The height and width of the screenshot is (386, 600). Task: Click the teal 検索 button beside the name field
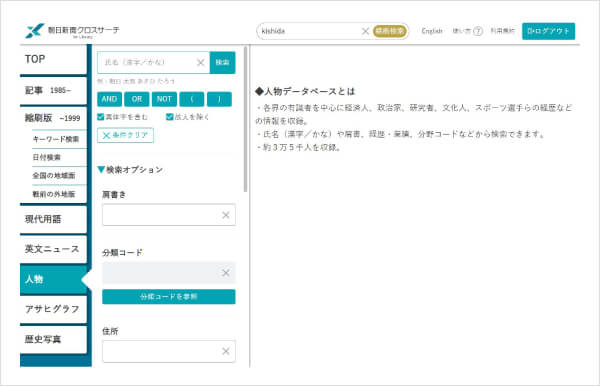tap(222, 62)
